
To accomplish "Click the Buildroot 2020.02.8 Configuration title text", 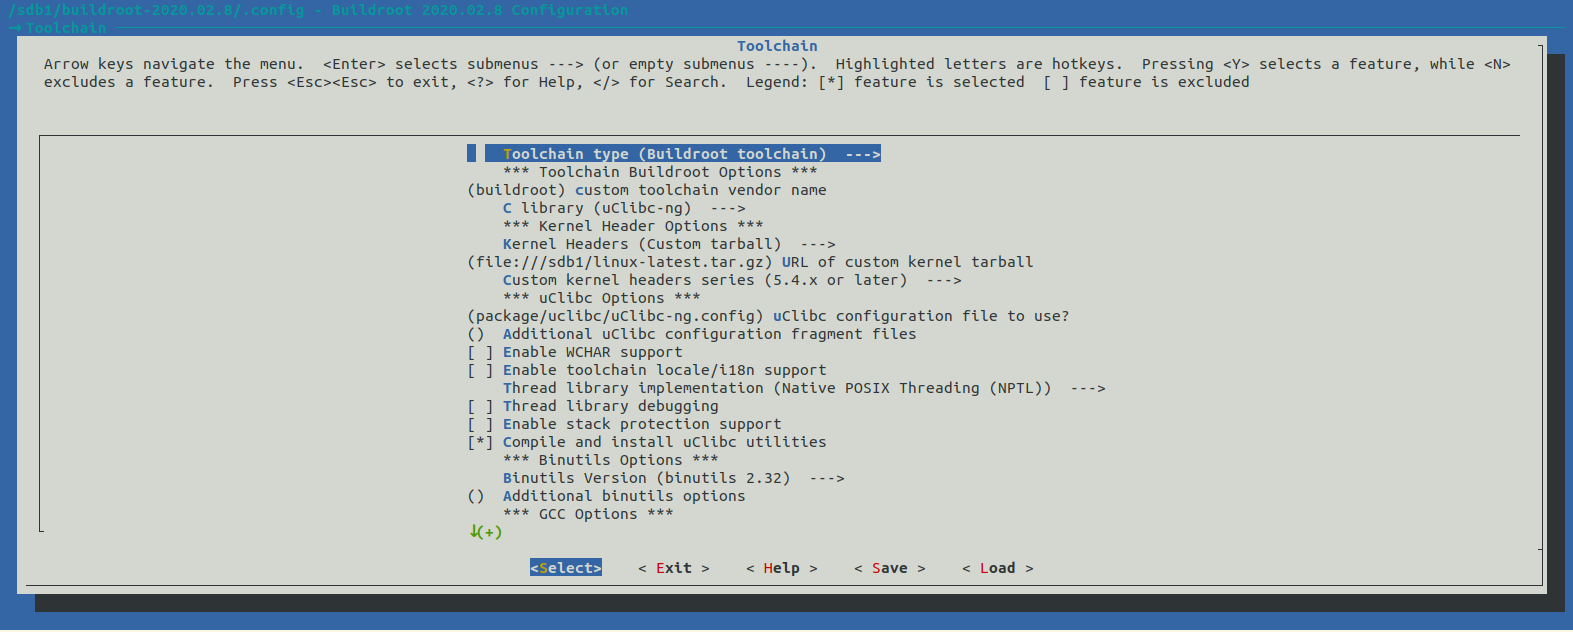I will pos(480,10).
